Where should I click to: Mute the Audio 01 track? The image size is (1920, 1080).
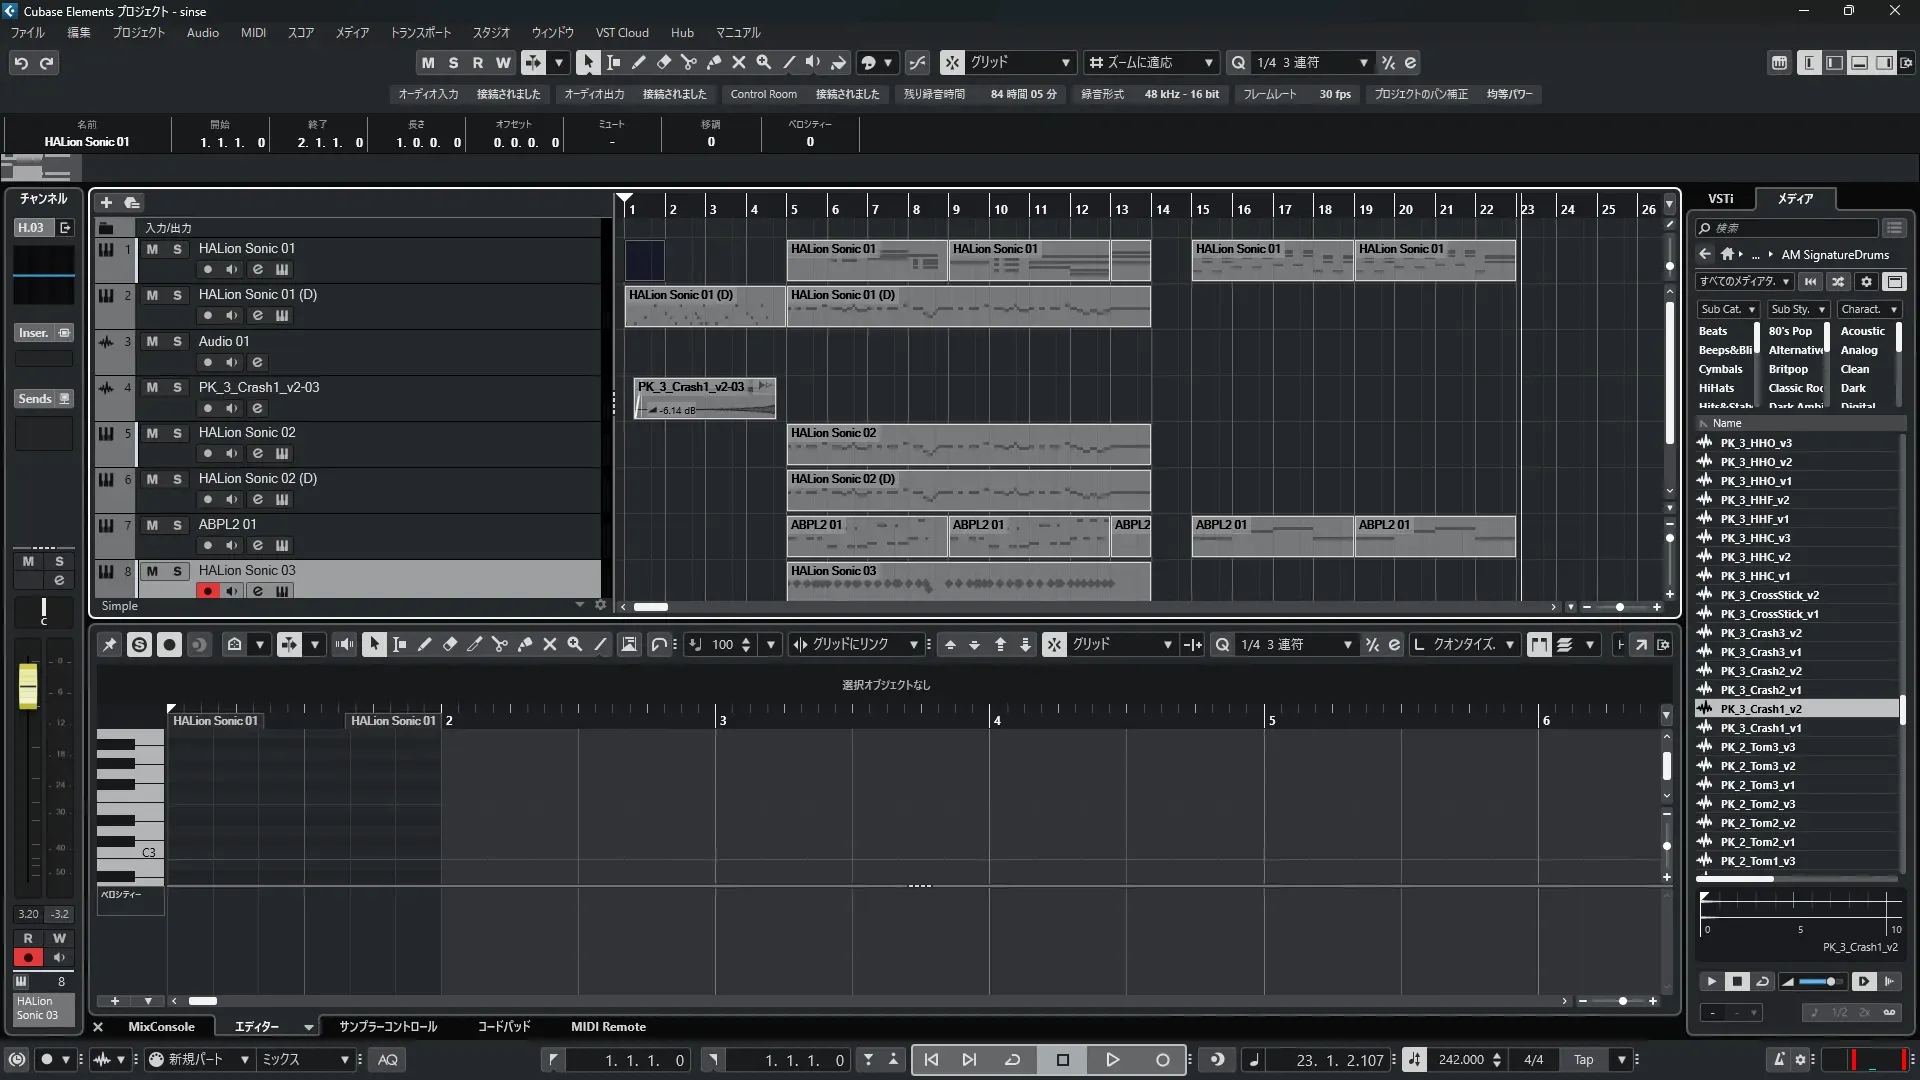point(152,341)
